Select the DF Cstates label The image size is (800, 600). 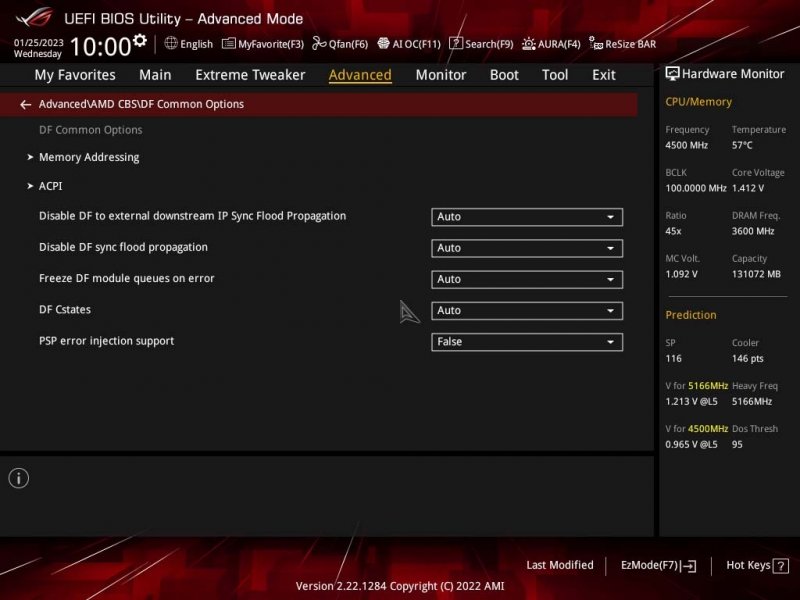click(65, 310)
